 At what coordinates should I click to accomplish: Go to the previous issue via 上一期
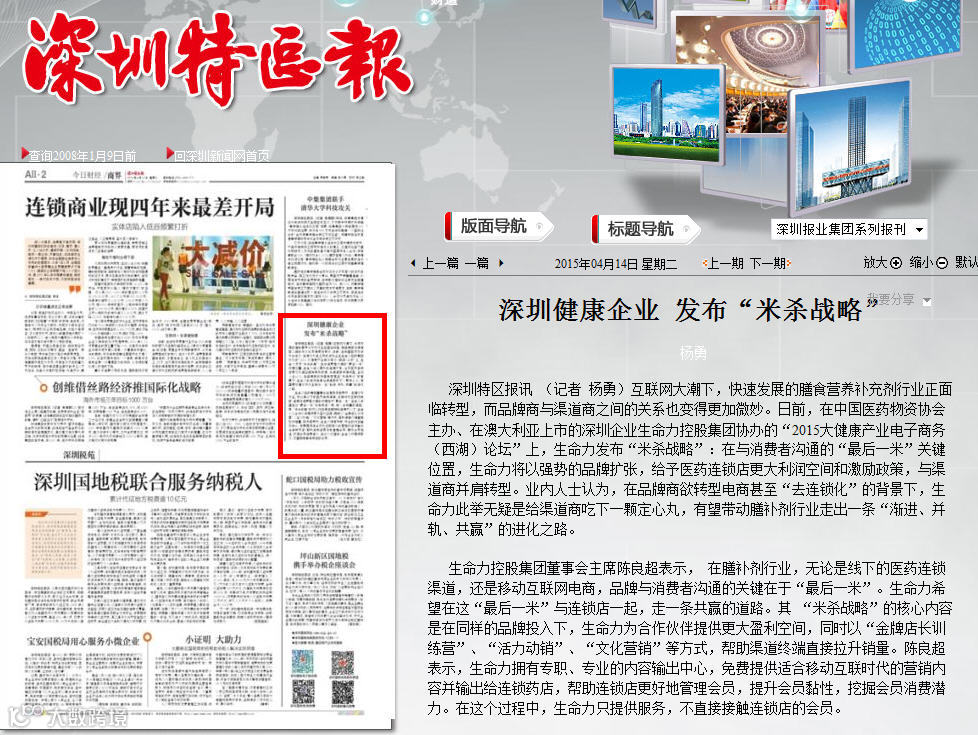726,263
